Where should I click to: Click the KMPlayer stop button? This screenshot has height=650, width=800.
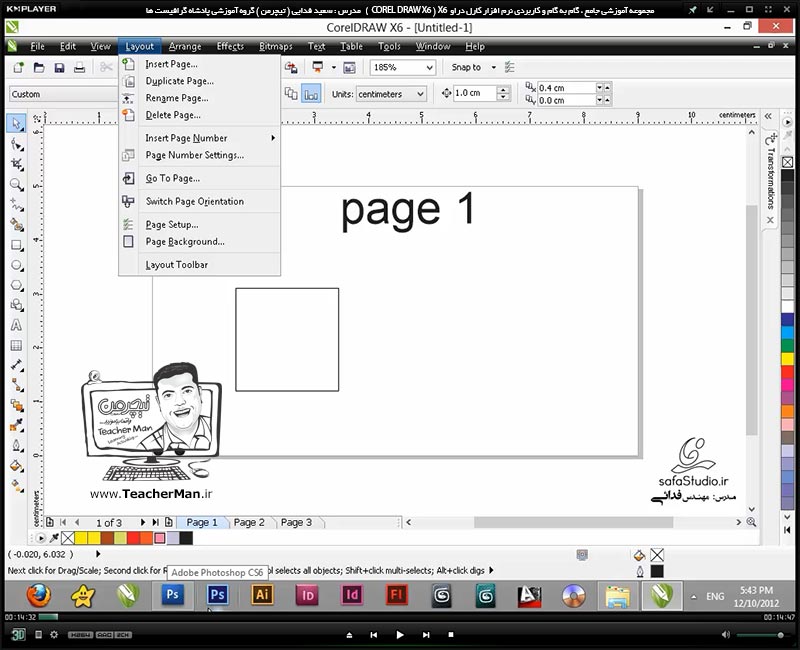coord(451,635)
